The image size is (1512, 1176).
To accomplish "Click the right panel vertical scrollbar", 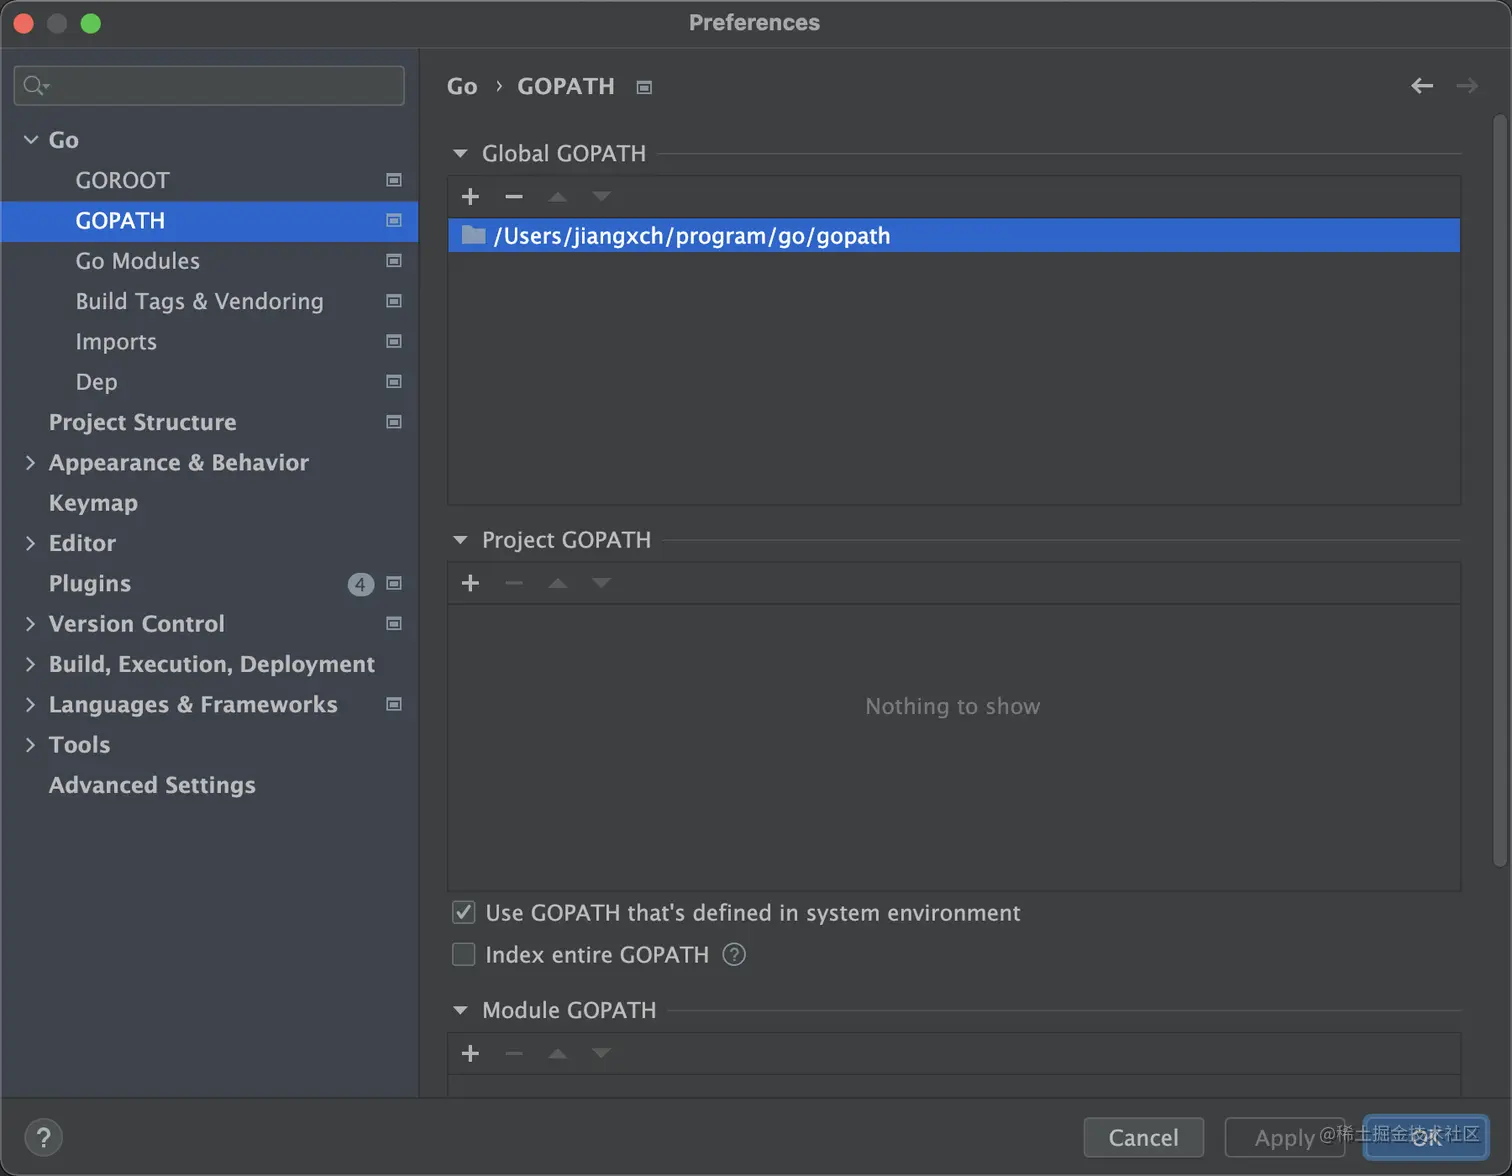I will click(x=1501, y=490).
